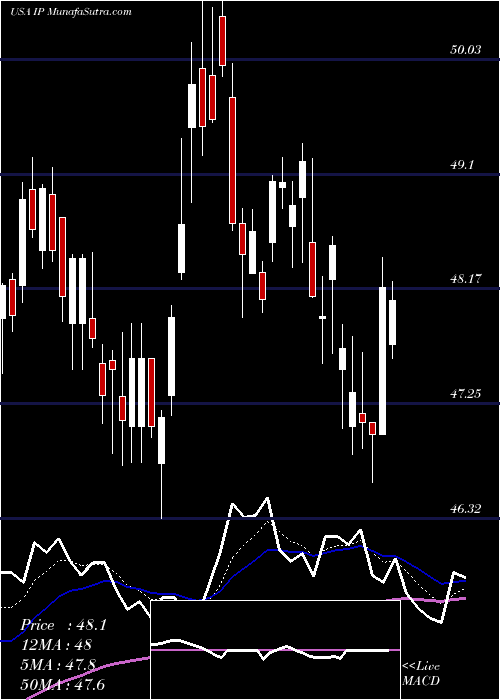Click the 5MA : 47.8 readout
Screen dimensions: 500x700
[x=58, y=664]
